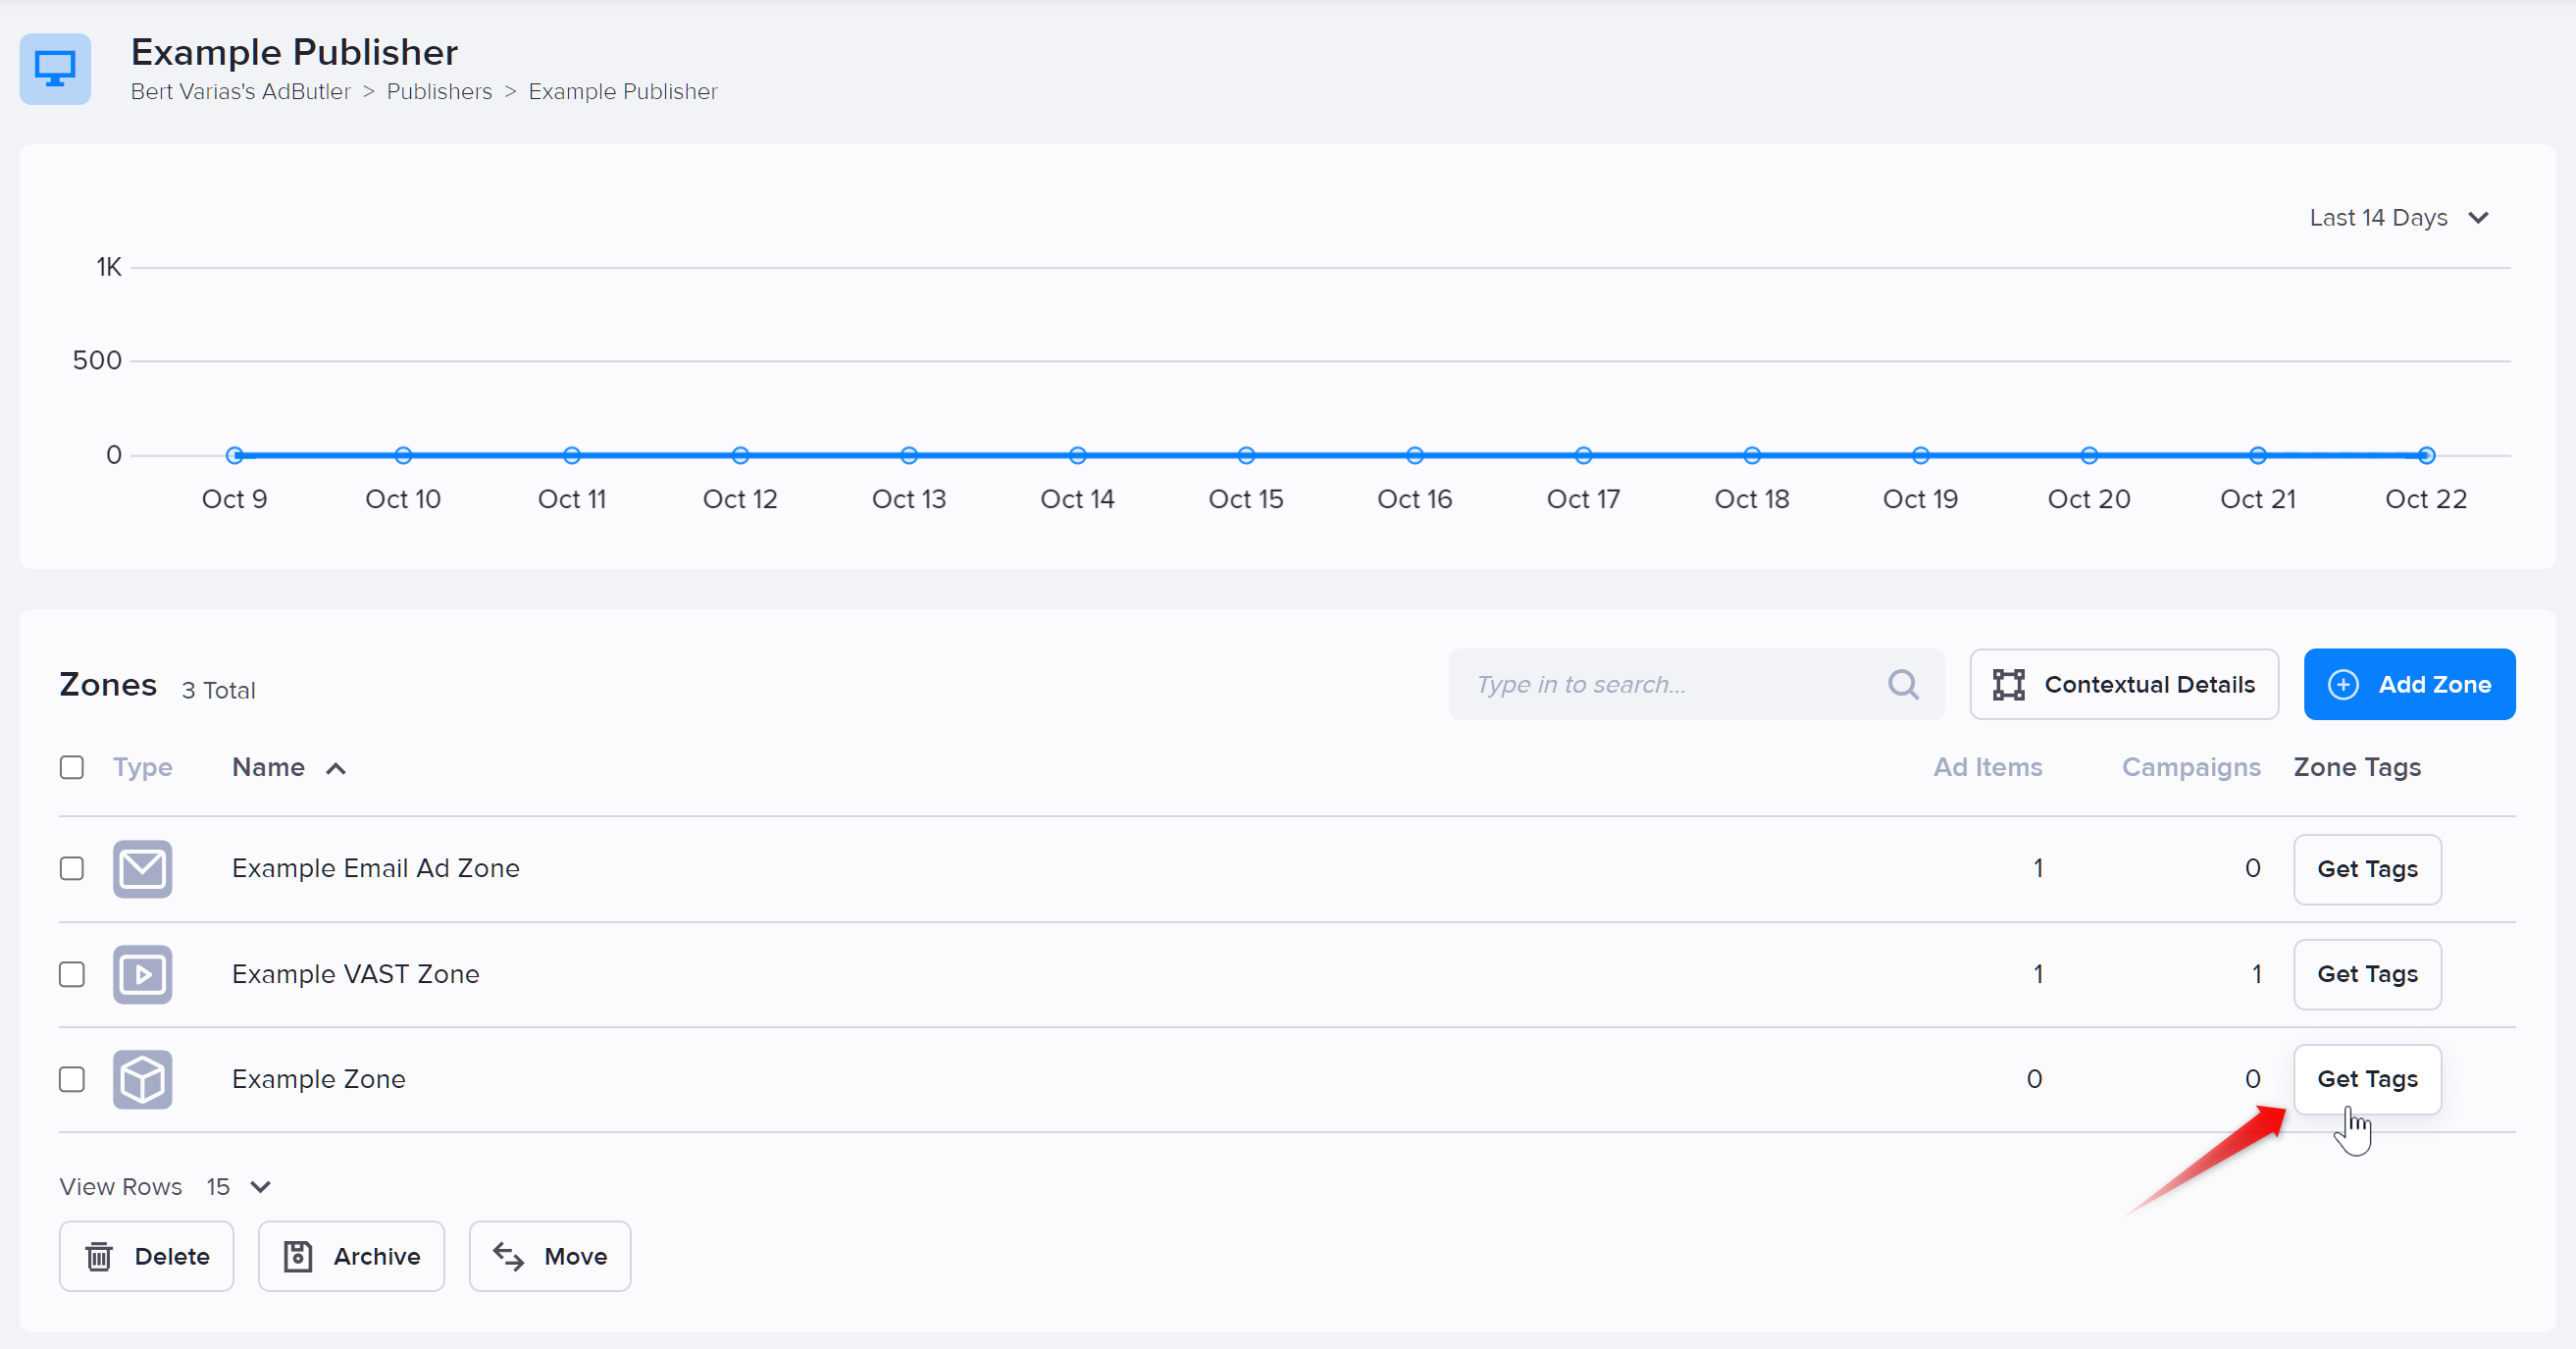
Task: Select the Oct 22 chart data point
Action: [2426, 455]
